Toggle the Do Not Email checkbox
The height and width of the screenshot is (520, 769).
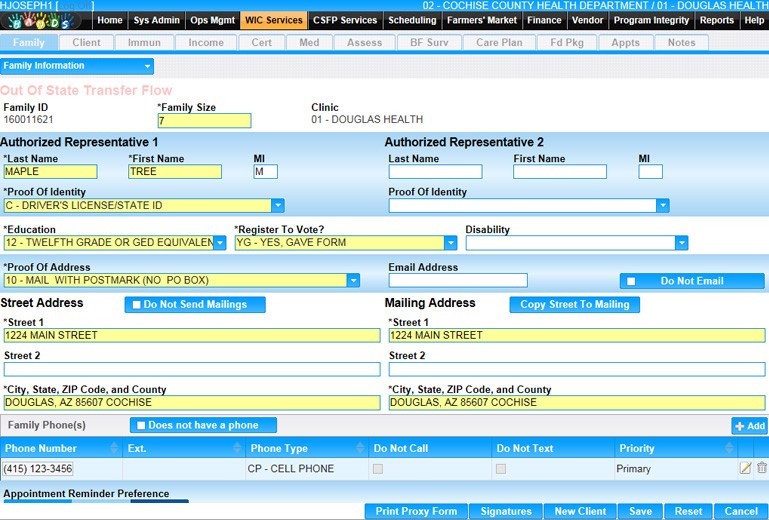[x=631, y=281]
